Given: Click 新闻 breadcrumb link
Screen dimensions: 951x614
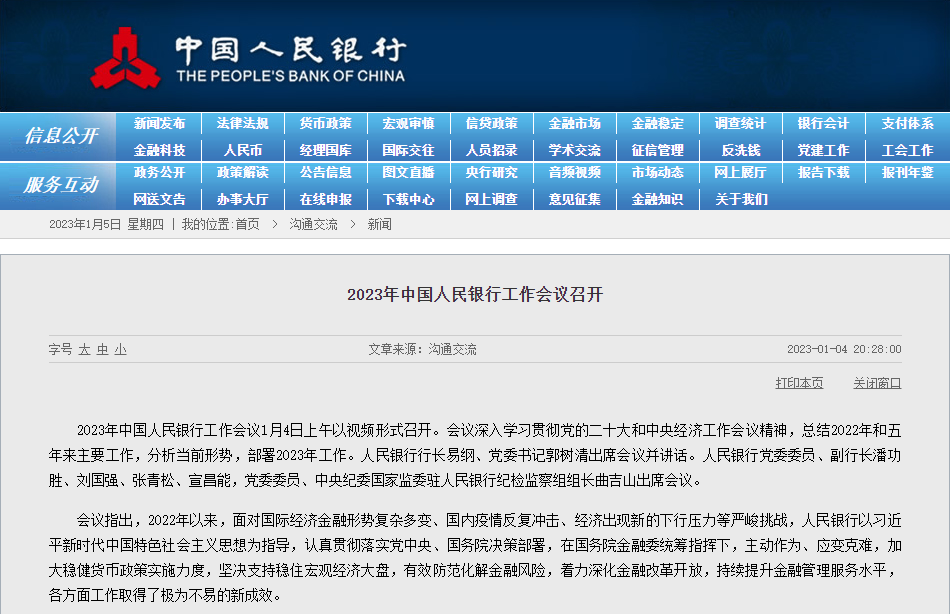Looking at the screenshot, I should 380,224.
